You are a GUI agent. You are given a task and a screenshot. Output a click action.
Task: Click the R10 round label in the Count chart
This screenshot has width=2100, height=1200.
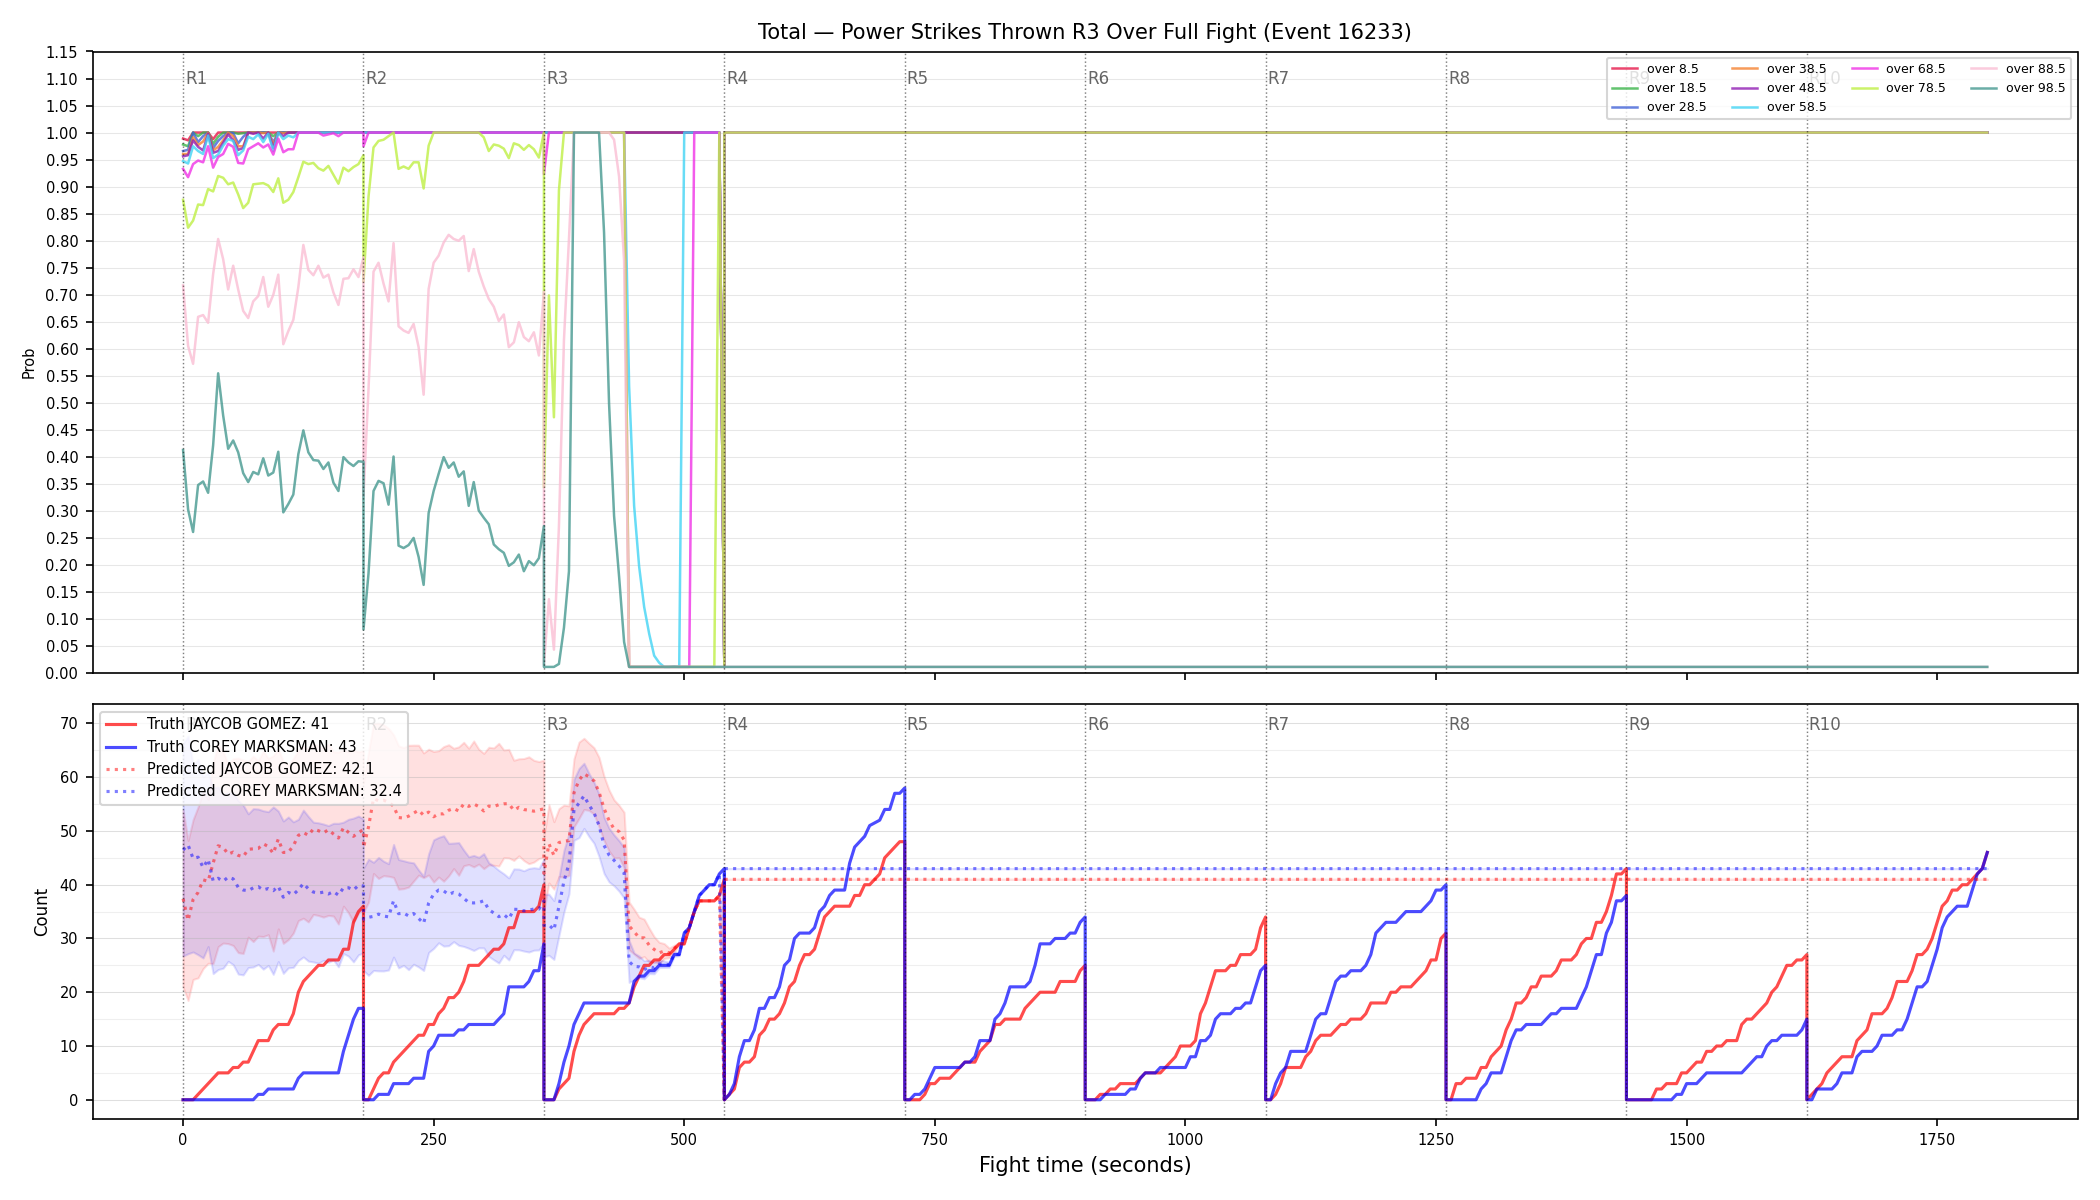(x=1824, y=724)
